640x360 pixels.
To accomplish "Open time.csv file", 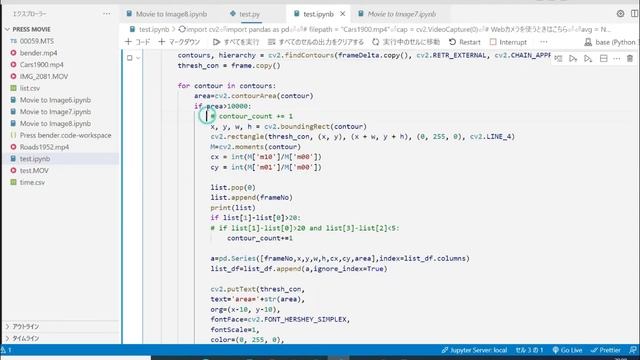I will tap(32, 182).
